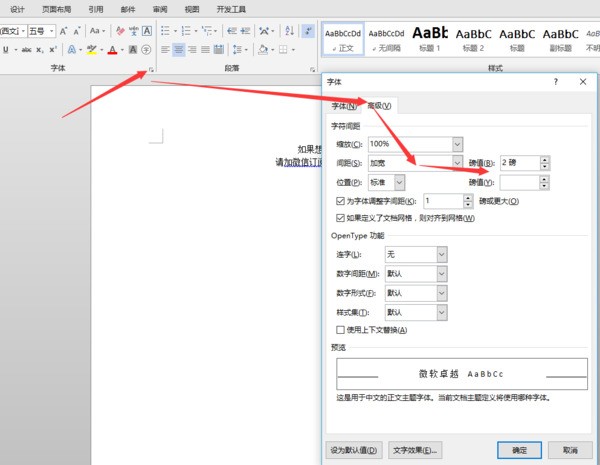Toggle the kerning for fonts checkbox

(341, 201)
